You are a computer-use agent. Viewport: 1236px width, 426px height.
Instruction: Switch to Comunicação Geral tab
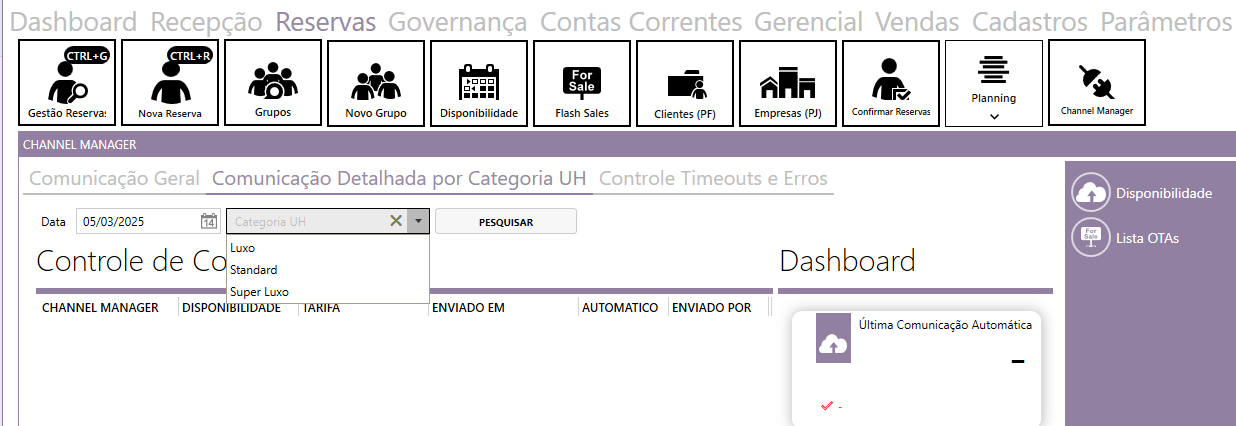click(115, 179)
